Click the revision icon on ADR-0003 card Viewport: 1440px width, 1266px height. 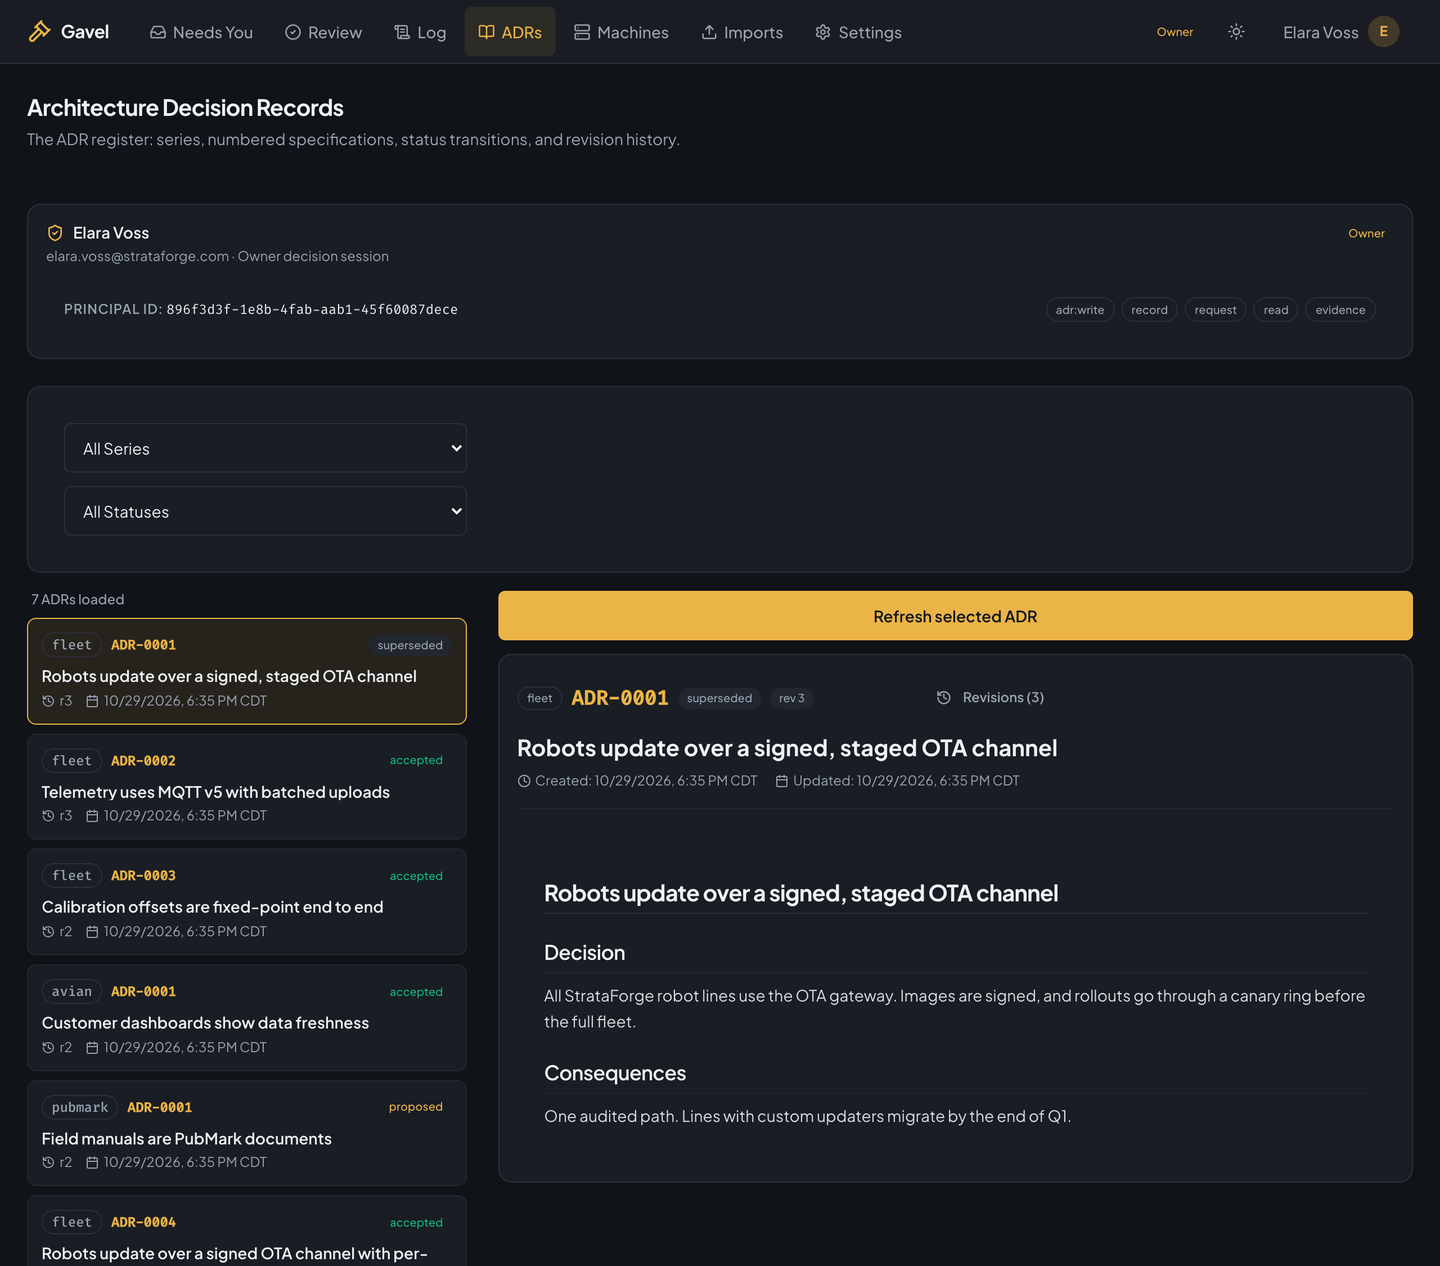pyautogui.click(x=48, y=932)
